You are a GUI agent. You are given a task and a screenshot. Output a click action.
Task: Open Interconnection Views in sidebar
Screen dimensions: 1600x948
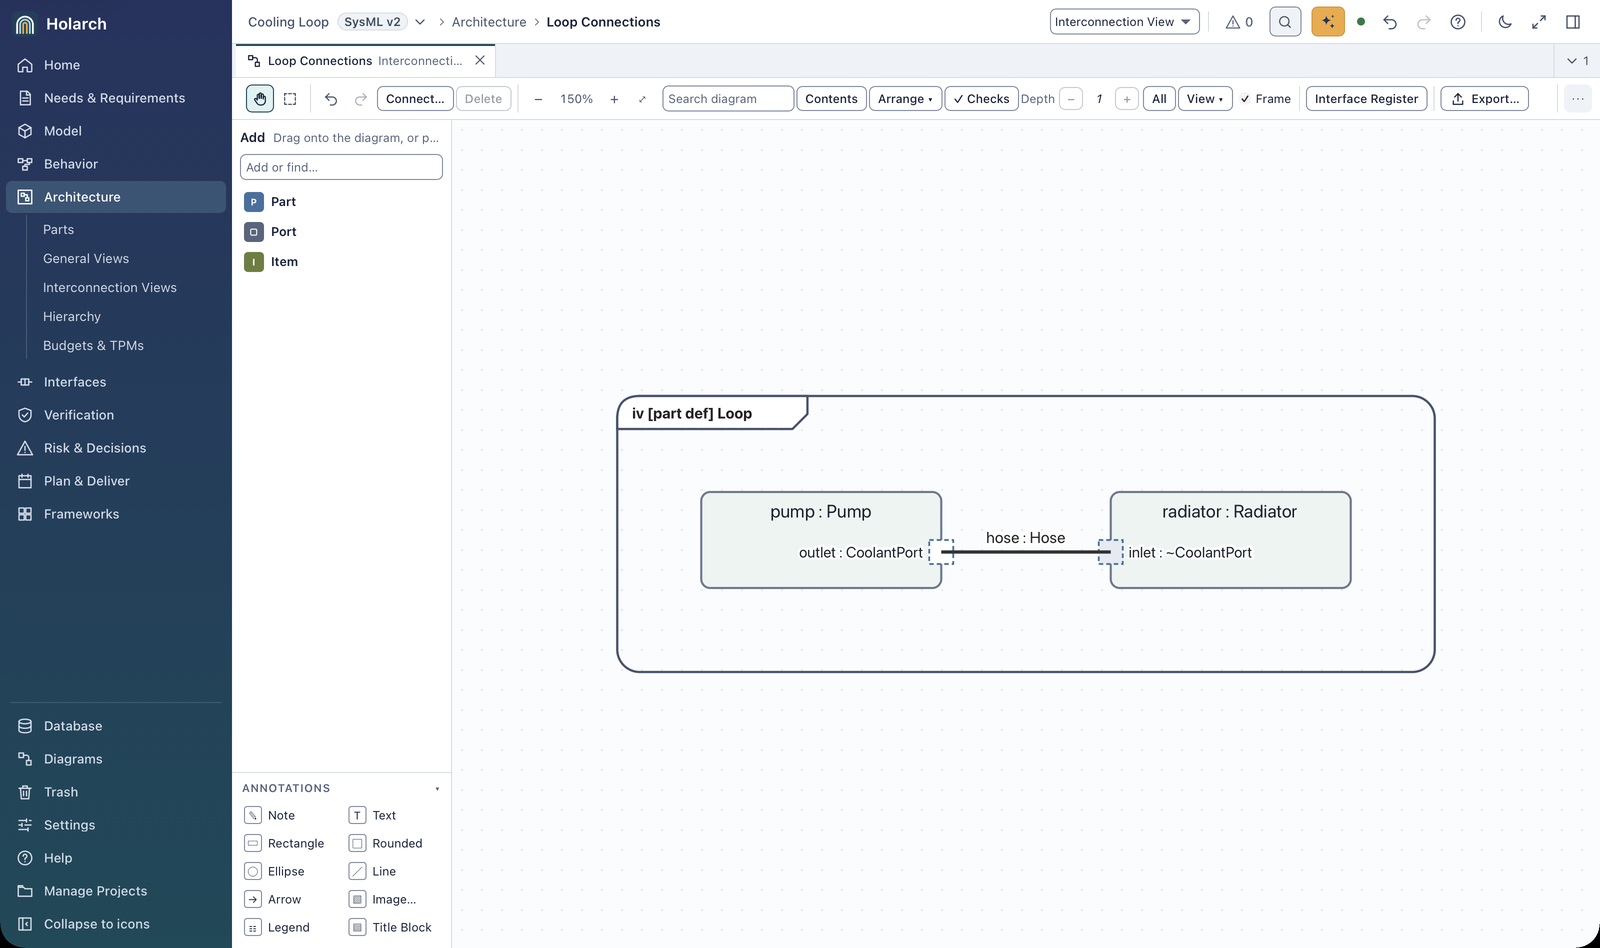click(110, 288)
